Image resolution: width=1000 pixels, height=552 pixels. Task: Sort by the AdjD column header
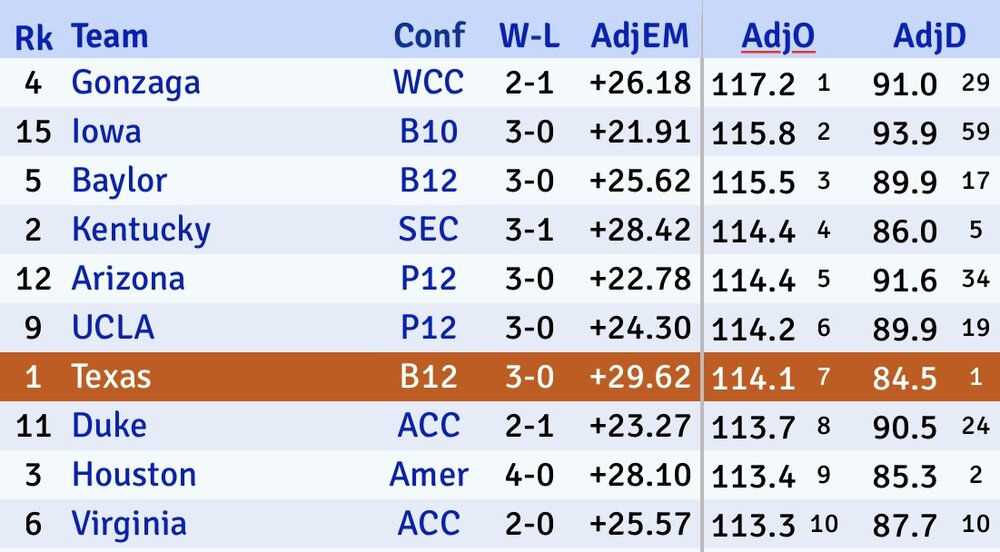[x=929, y=37]
